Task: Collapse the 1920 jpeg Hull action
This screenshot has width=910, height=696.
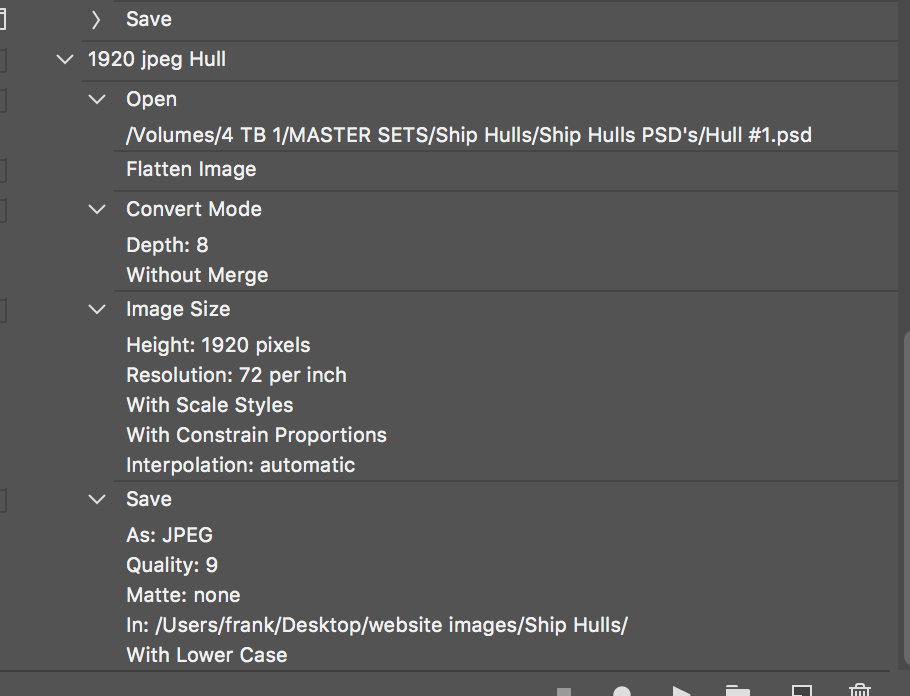Action: (x=64, y=59)
